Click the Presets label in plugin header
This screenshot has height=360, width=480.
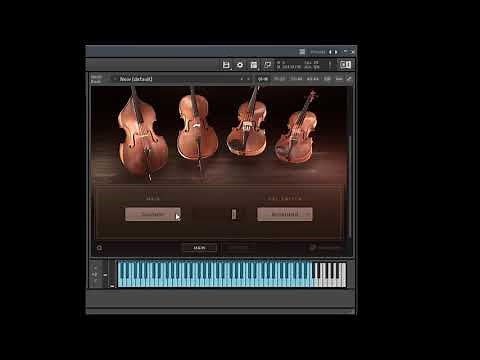pos(318,52)
